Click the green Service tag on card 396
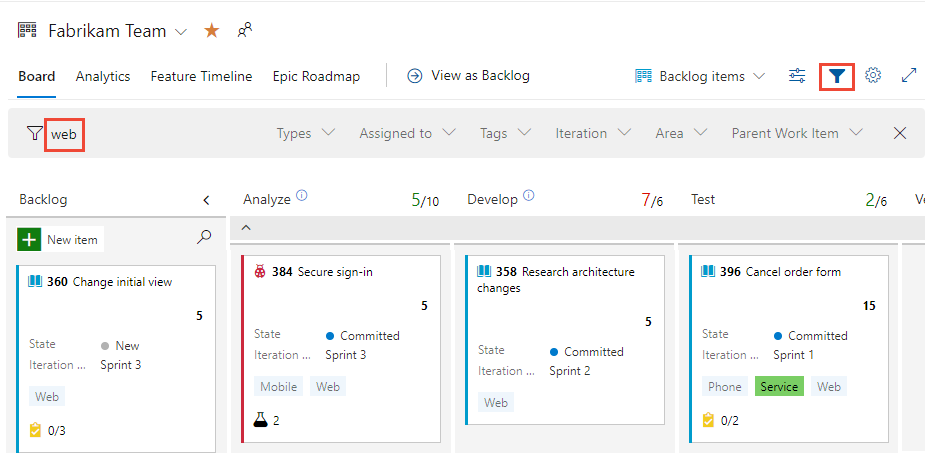 [x=779, y=387]
